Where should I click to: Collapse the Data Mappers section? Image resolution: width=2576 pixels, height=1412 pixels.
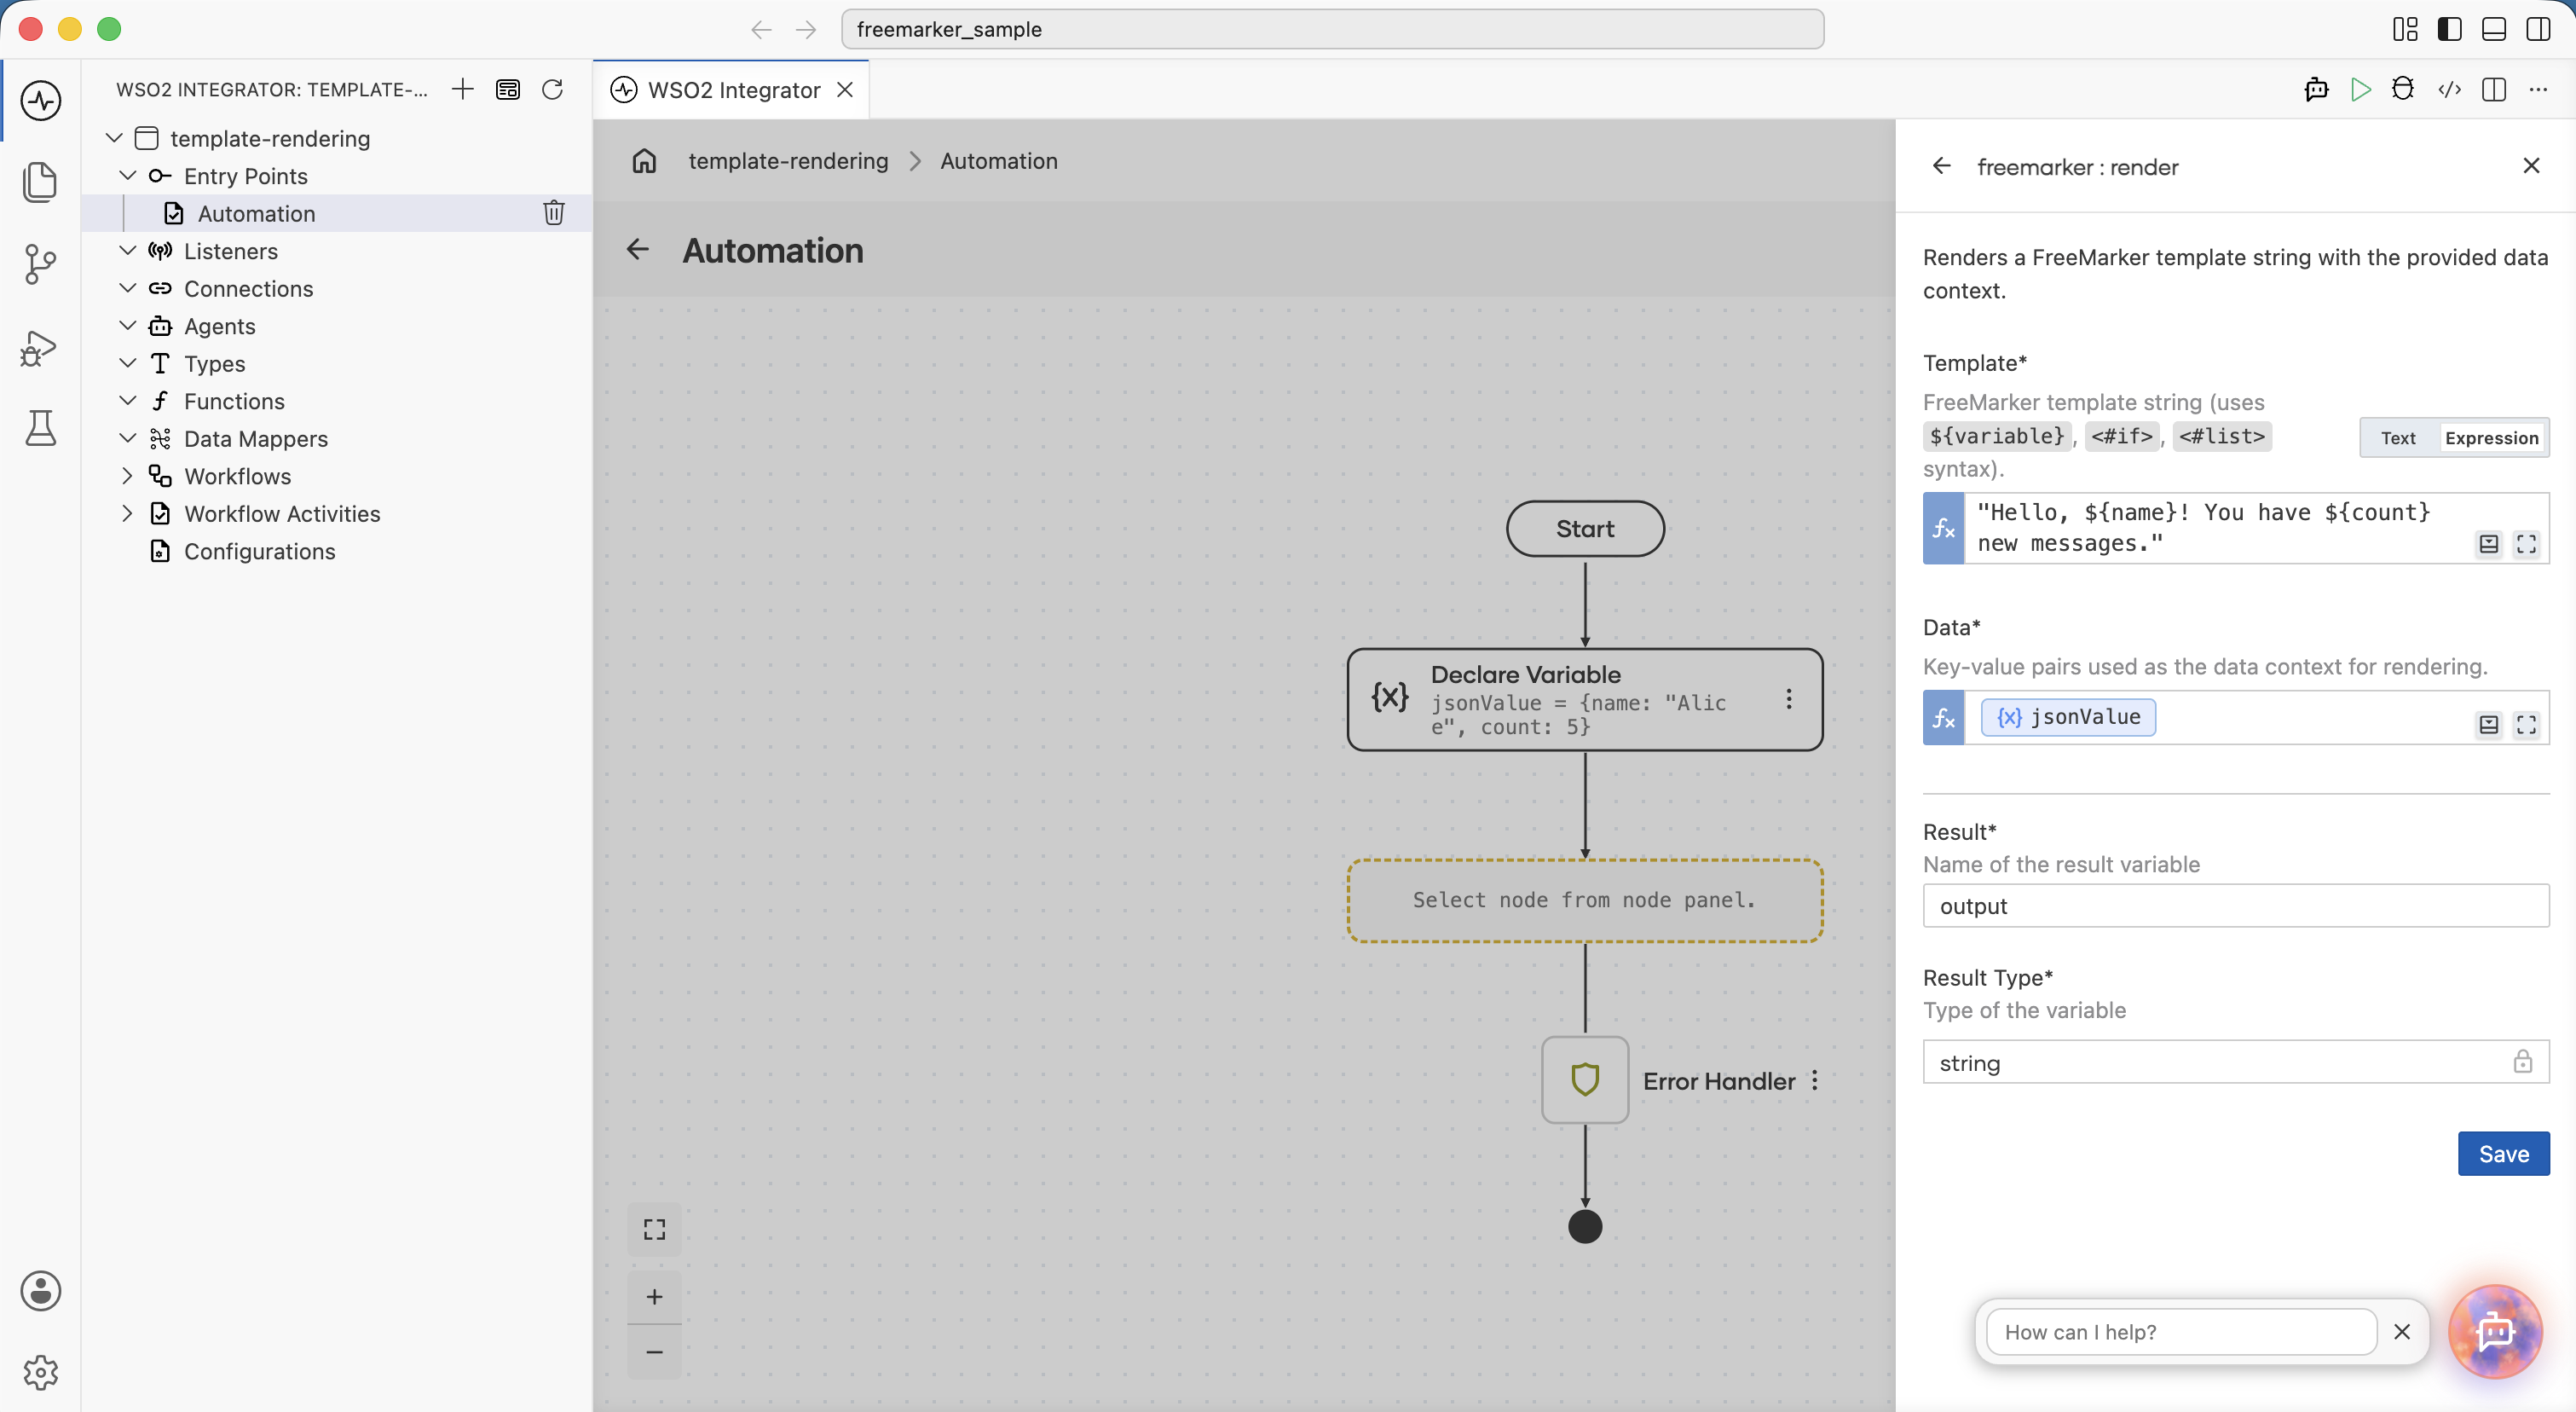click(x=128, y=438)
